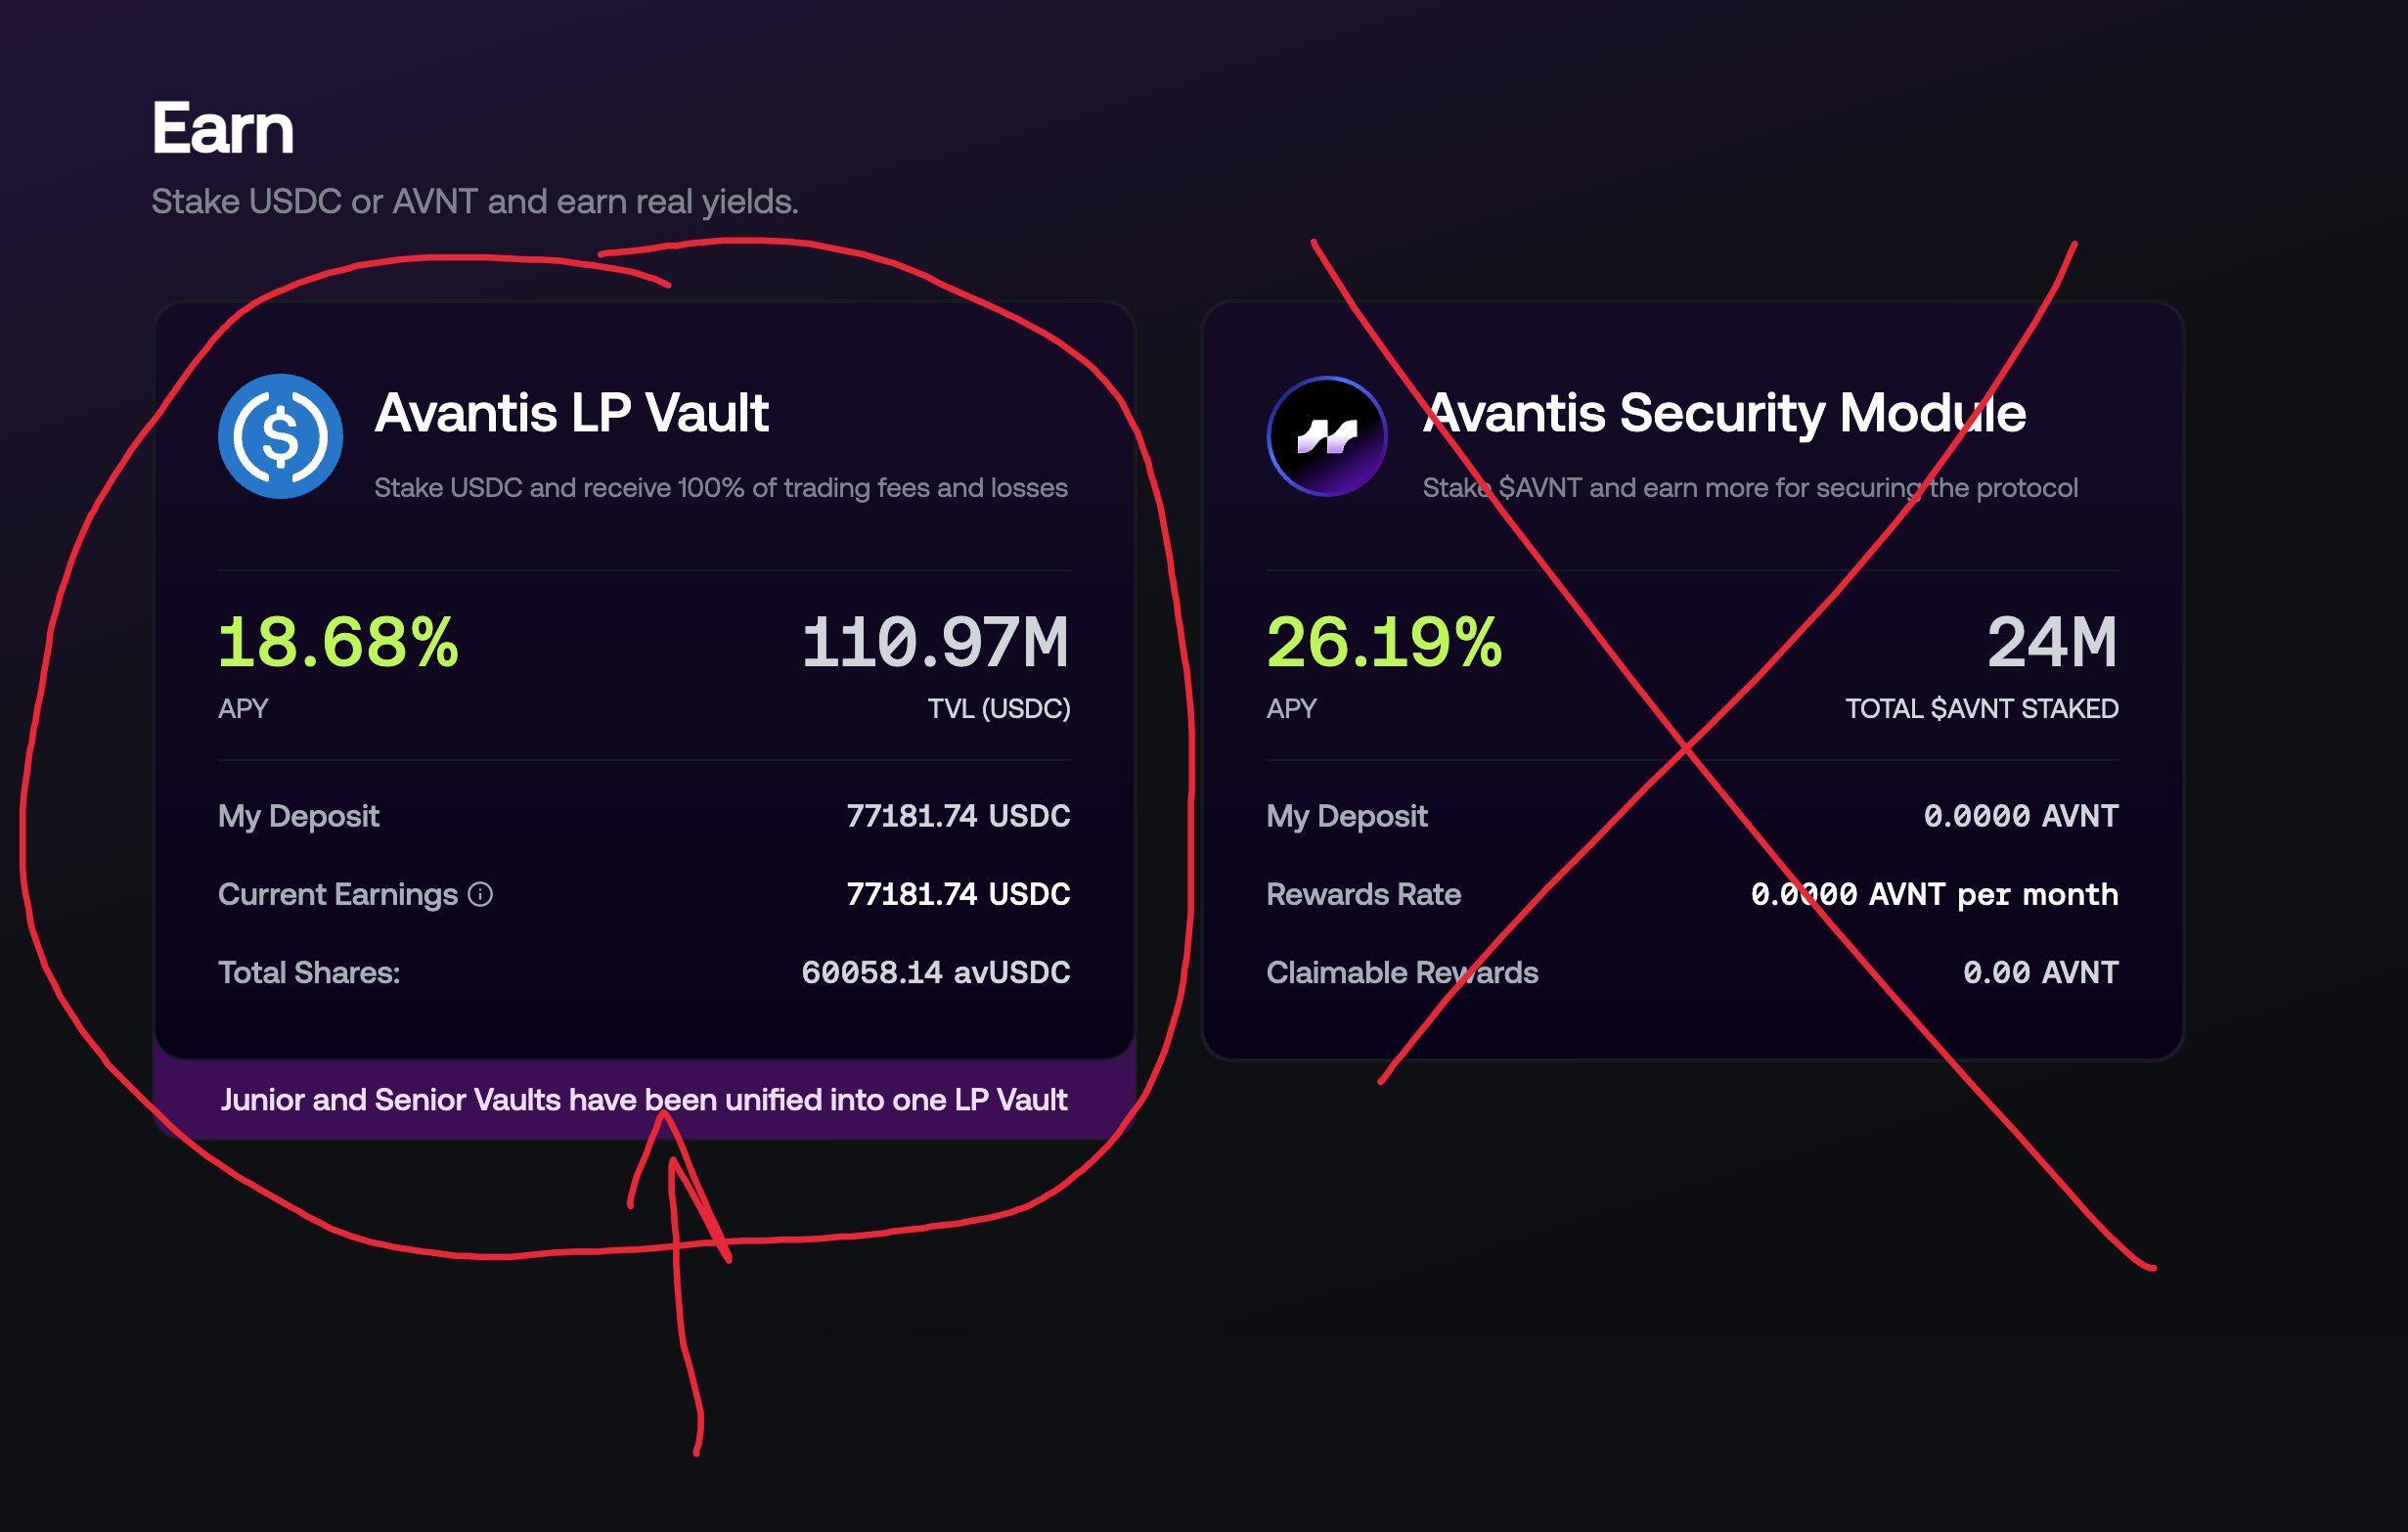Open the Avantis LP Vault title
Viewport: 2408px width, 1532px height.
[571, 412]
